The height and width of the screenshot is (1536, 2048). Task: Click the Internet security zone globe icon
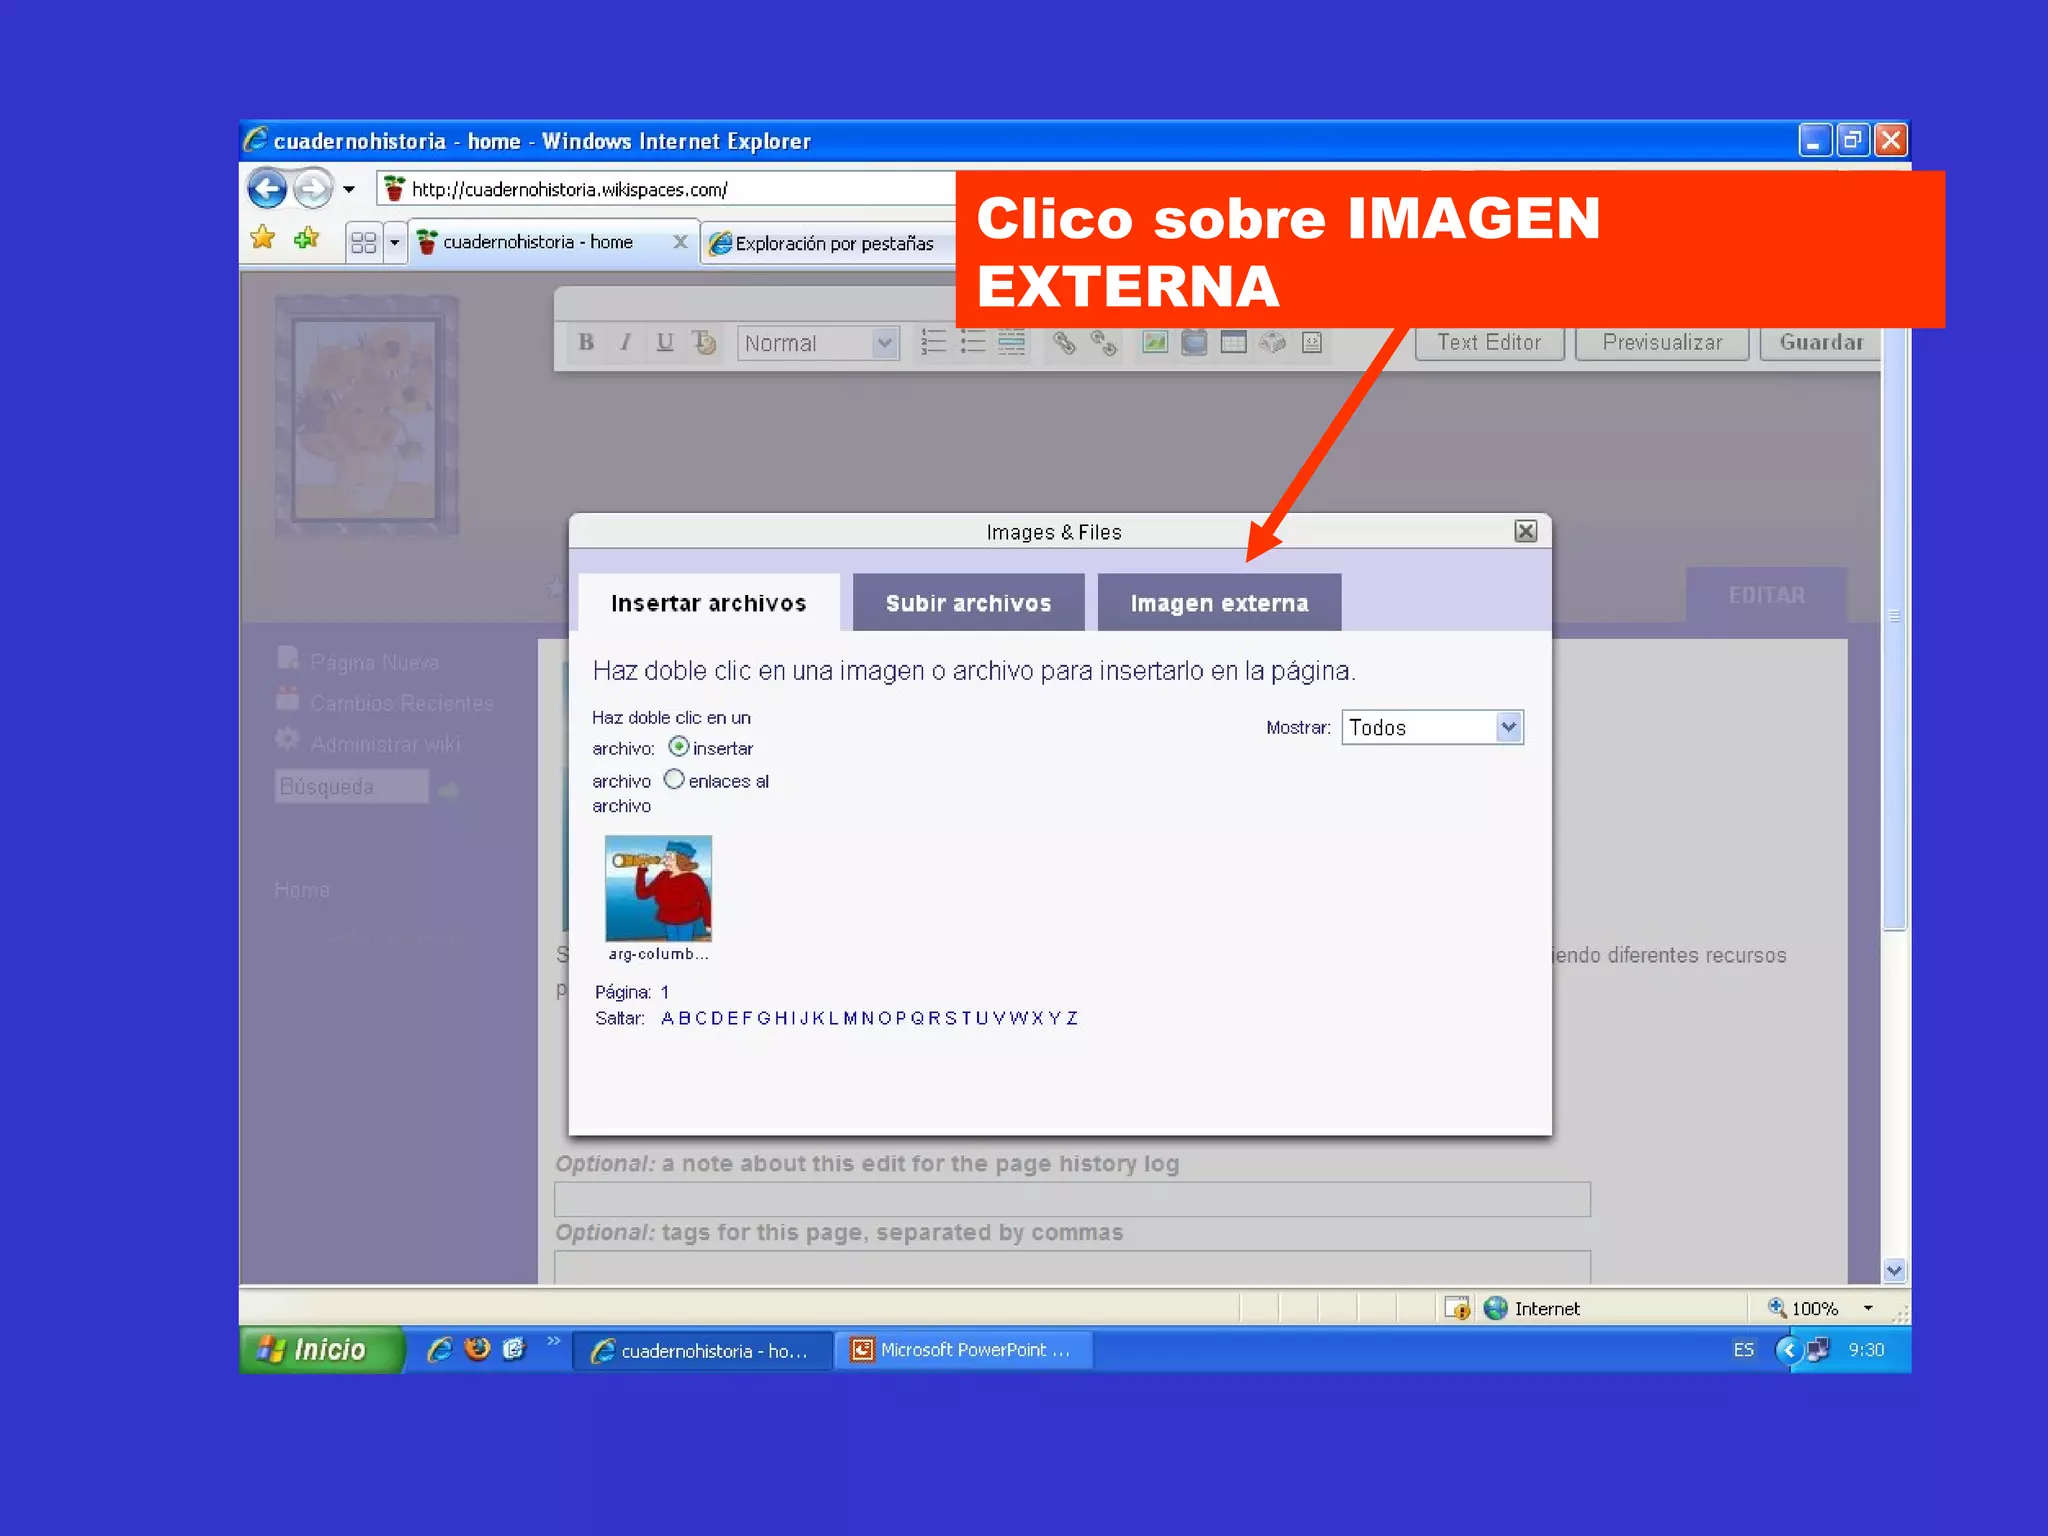(1495, 1308)
